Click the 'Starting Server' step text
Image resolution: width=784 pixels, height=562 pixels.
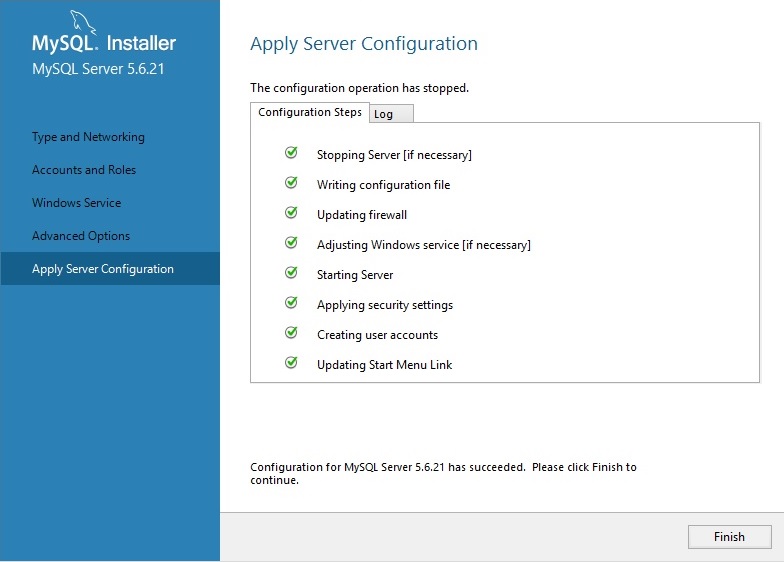click(355, 275)
